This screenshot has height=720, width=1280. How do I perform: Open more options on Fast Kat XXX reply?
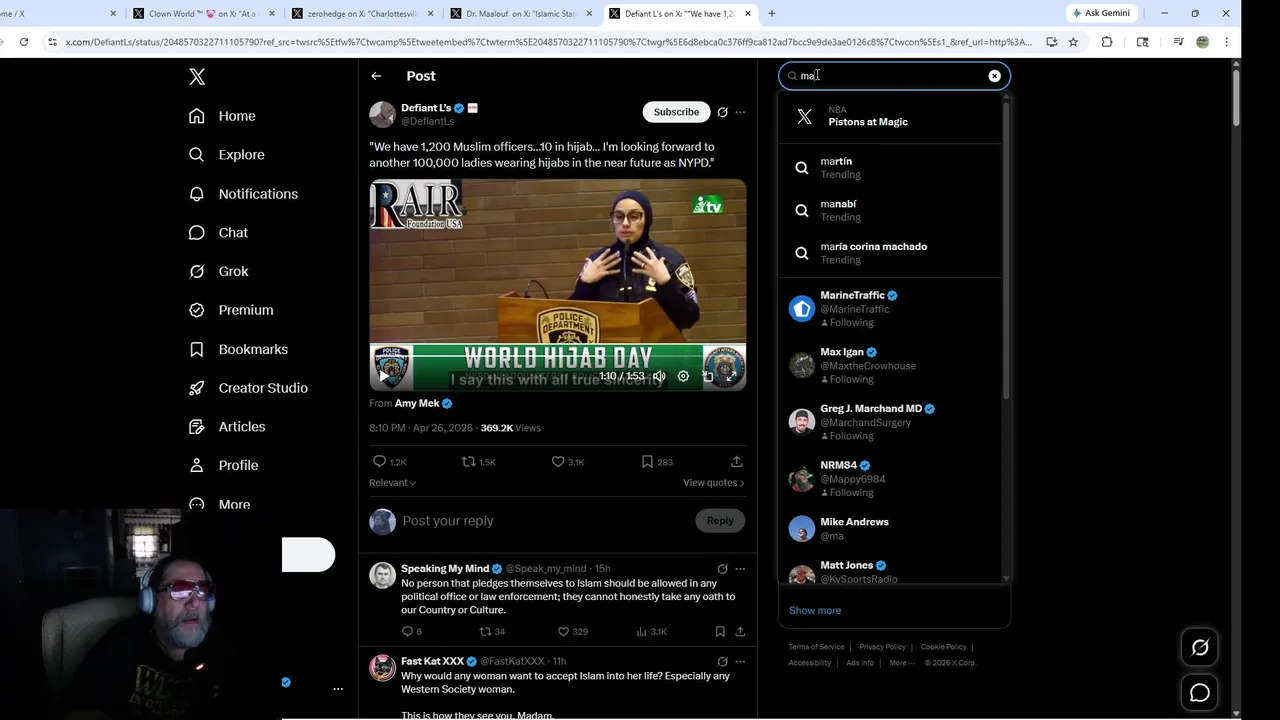pyautogui.click(x=740, y=662)
